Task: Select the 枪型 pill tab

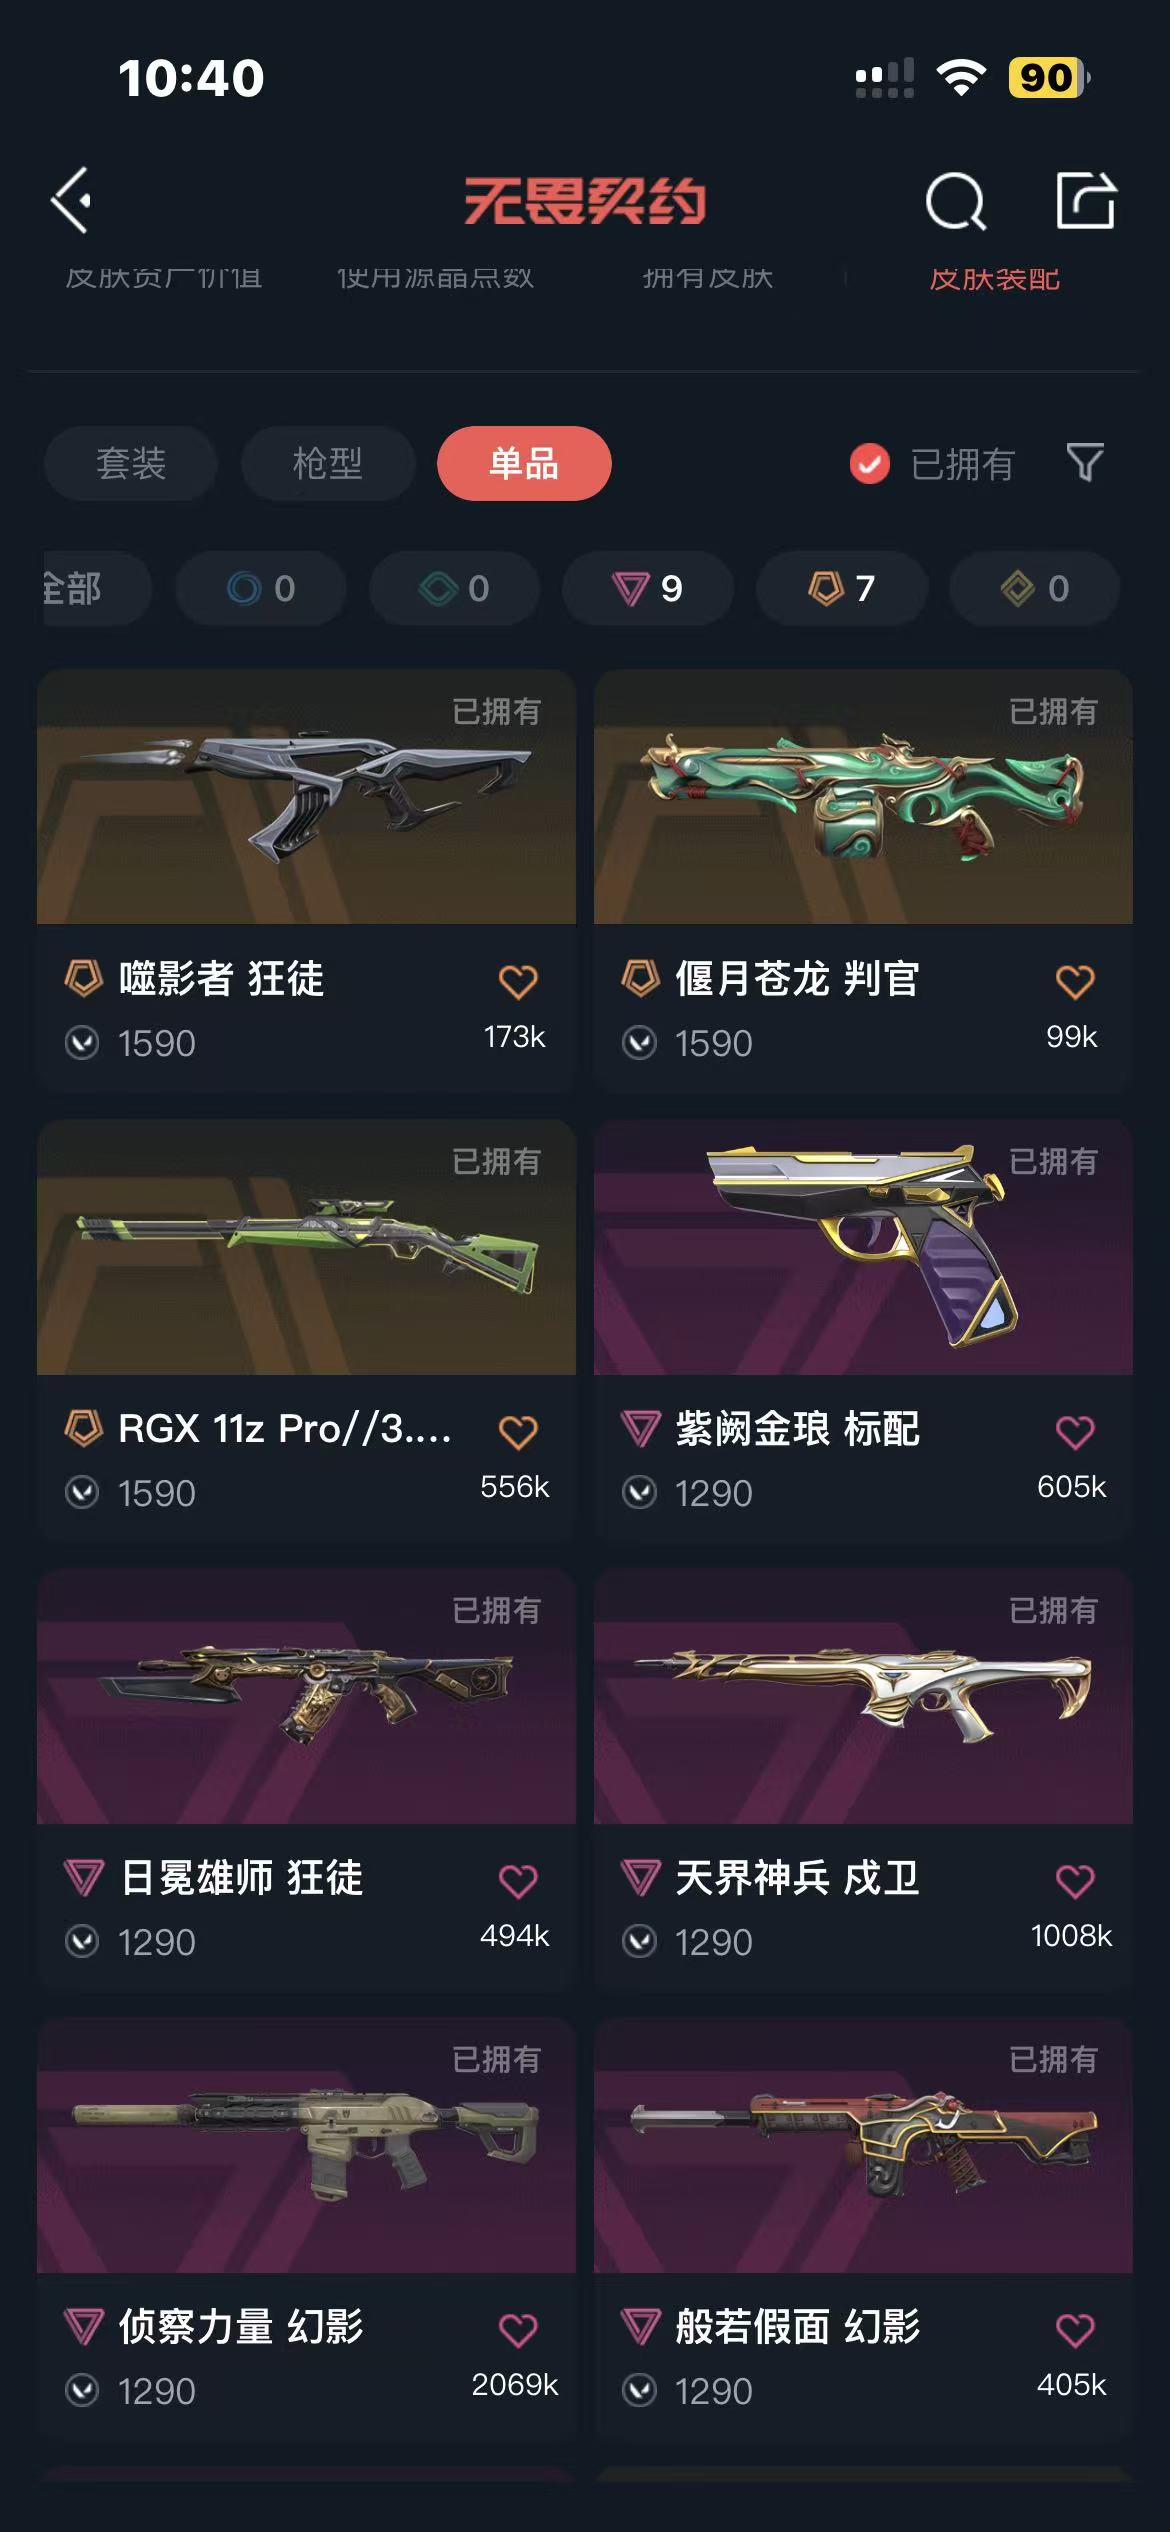Action: 328,463
